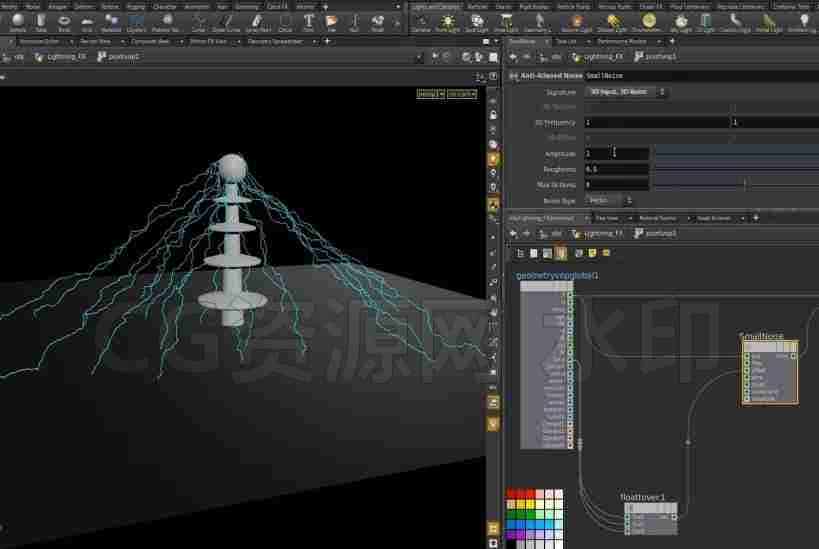This screenshot has width=819, height=549.
Task: Add an Area Light from the shelf
Action: (x=506, y=22)
